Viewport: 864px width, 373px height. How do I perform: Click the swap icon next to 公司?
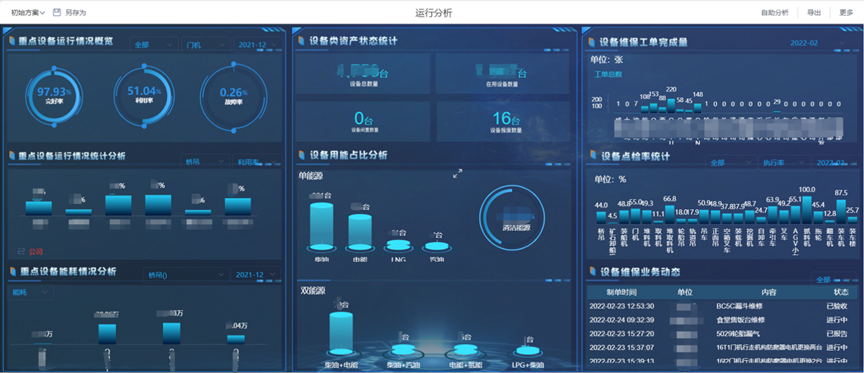(x=22, y=251)
